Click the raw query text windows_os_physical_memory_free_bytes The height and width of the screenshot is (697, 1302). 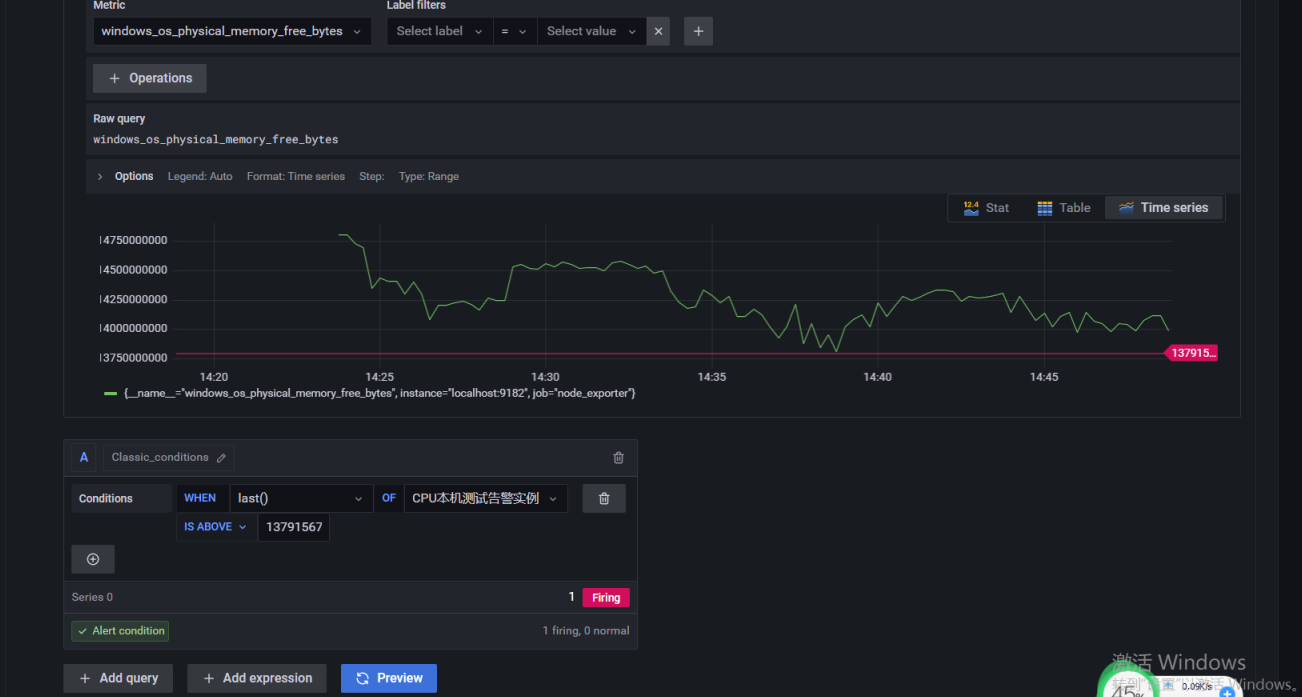[x=216, y=139]
